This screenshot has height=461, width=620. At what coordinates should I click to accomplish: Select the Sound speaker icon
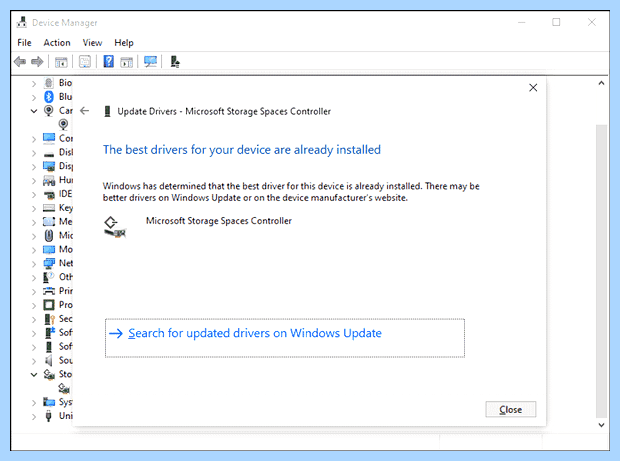[x=49, y=360]
